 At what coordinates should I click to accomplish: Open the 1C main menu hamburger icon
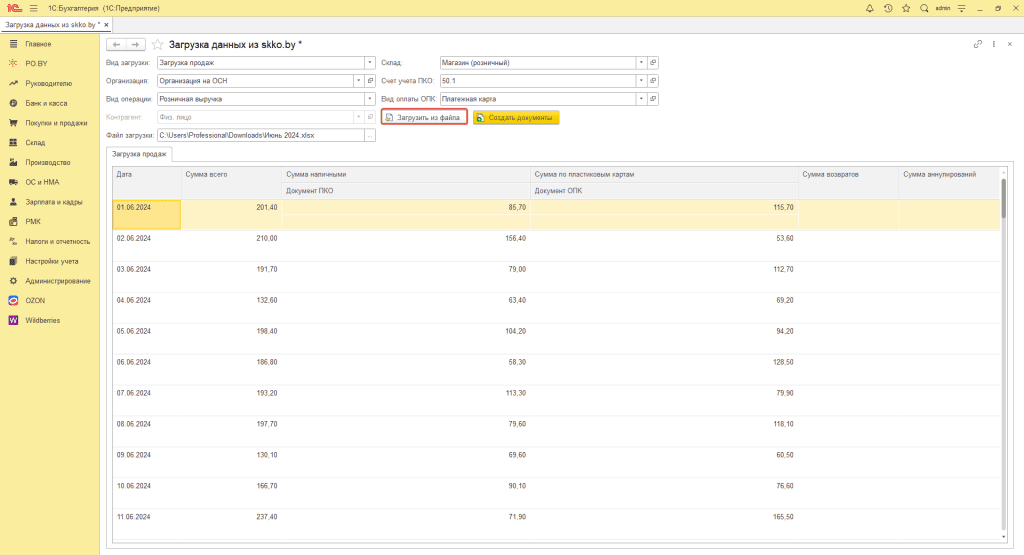pos(34,8)
